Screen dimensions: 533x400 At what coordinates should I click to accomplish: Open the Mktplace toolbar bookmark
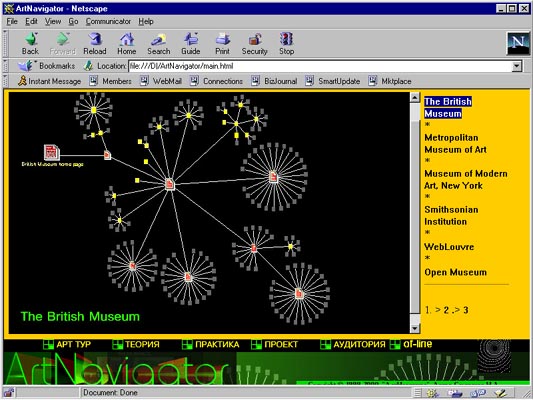click(390, 81)
